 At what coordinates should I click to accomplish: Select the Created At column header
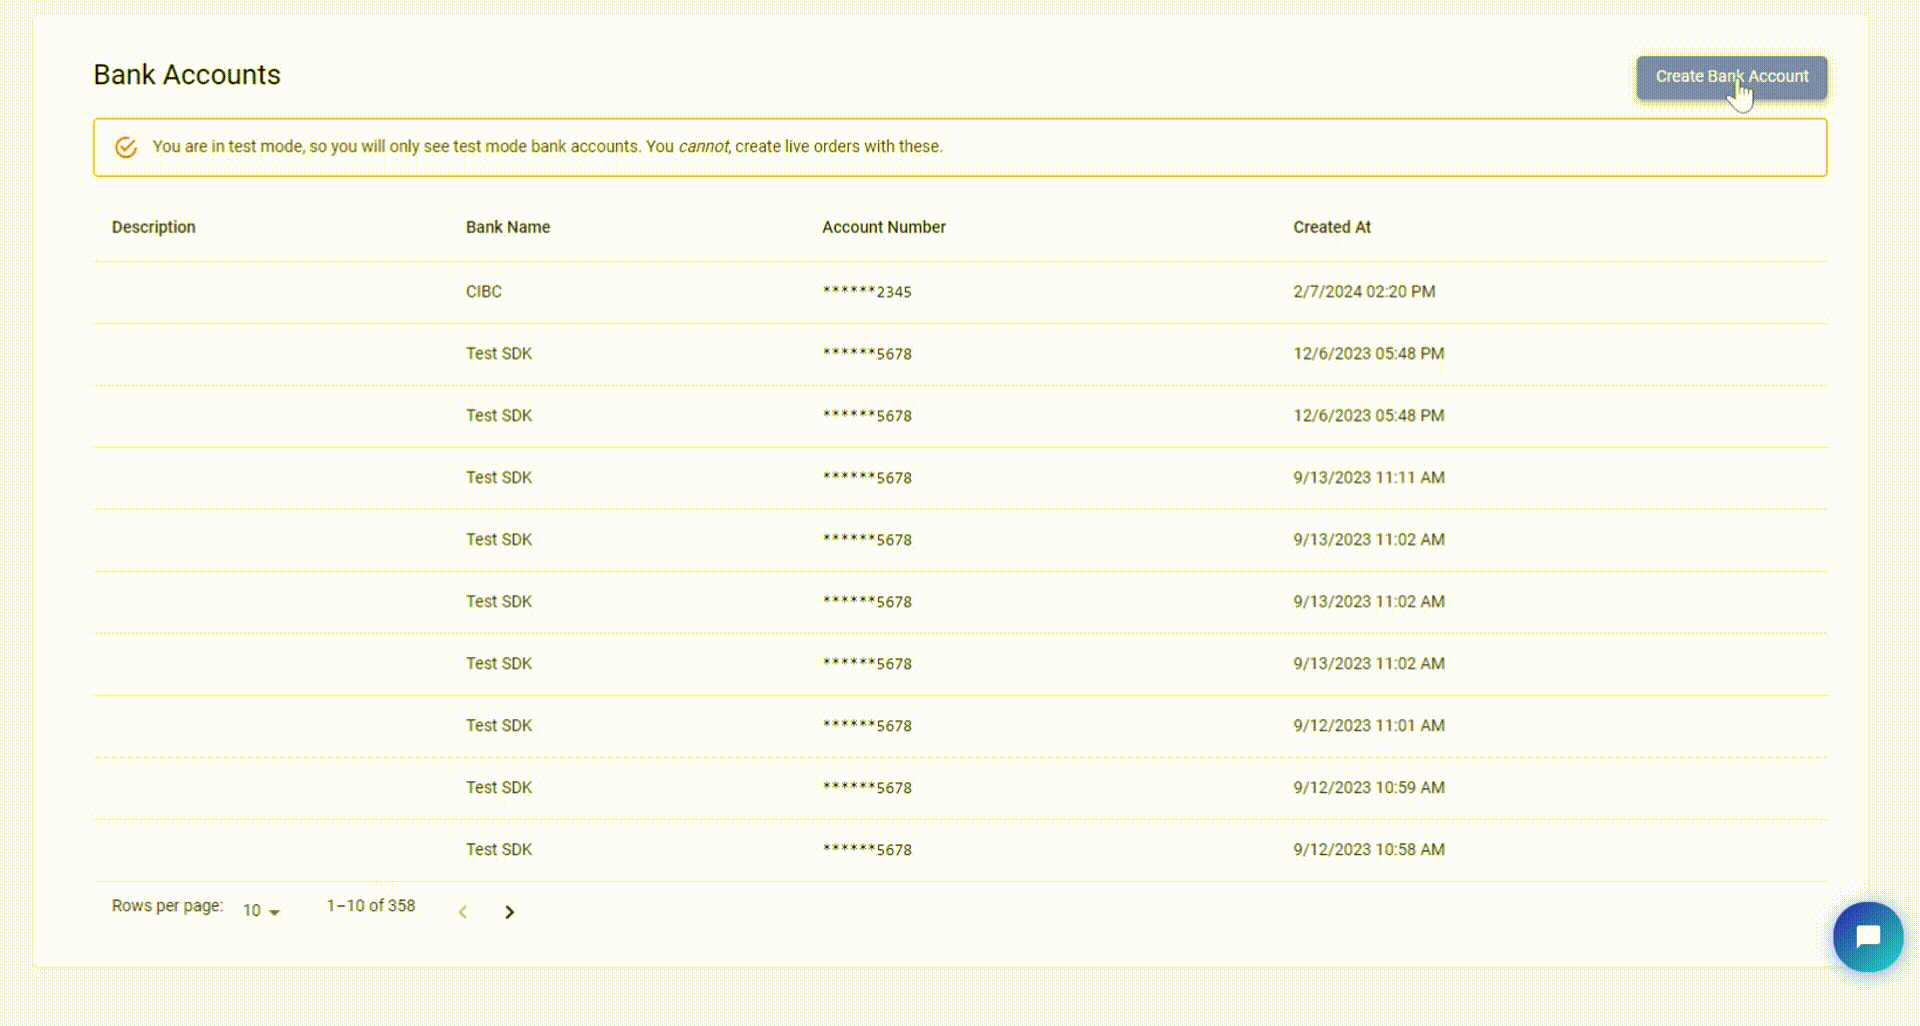click(x=1332, y=227)
